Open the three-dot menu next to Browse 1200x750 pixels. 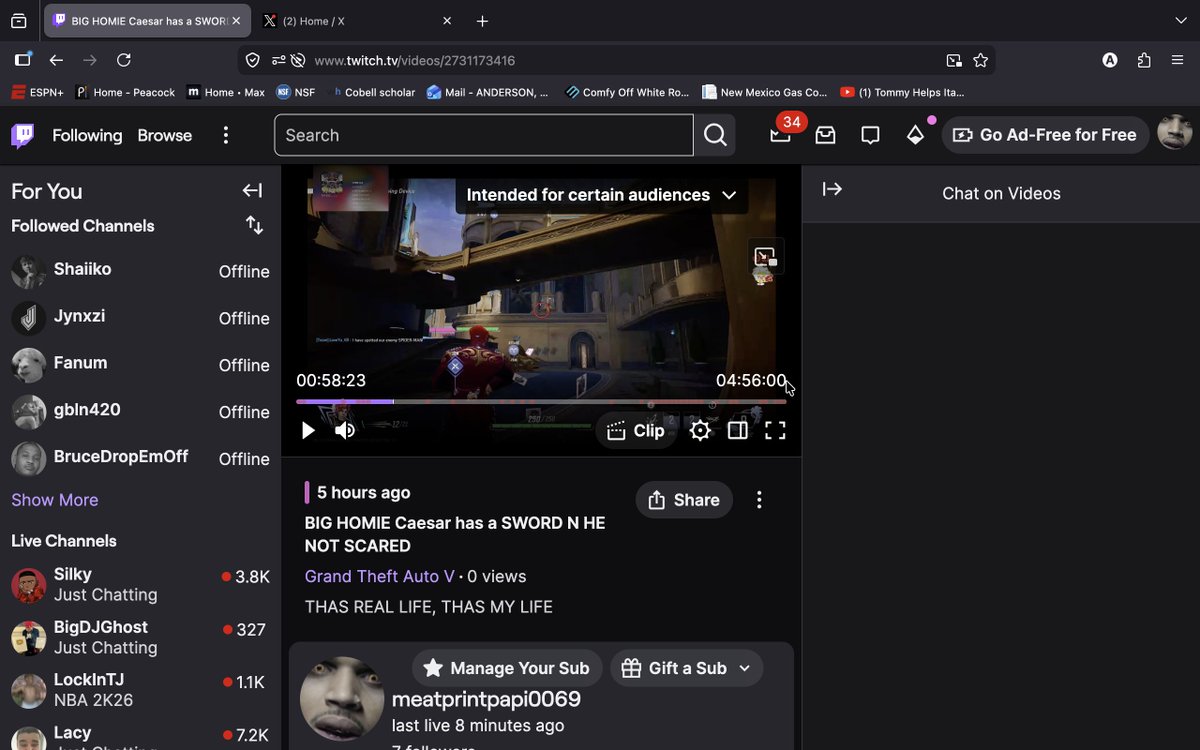[226, 135]
